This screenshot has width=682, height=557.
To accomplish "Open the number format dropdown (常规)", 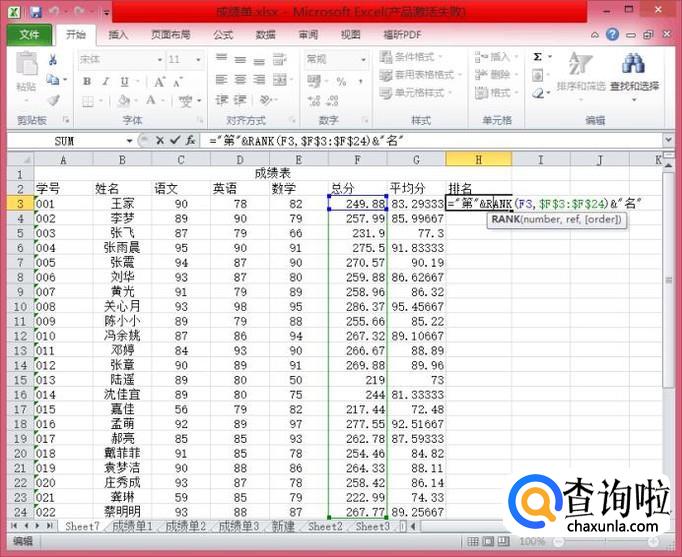I will [363, 59].
